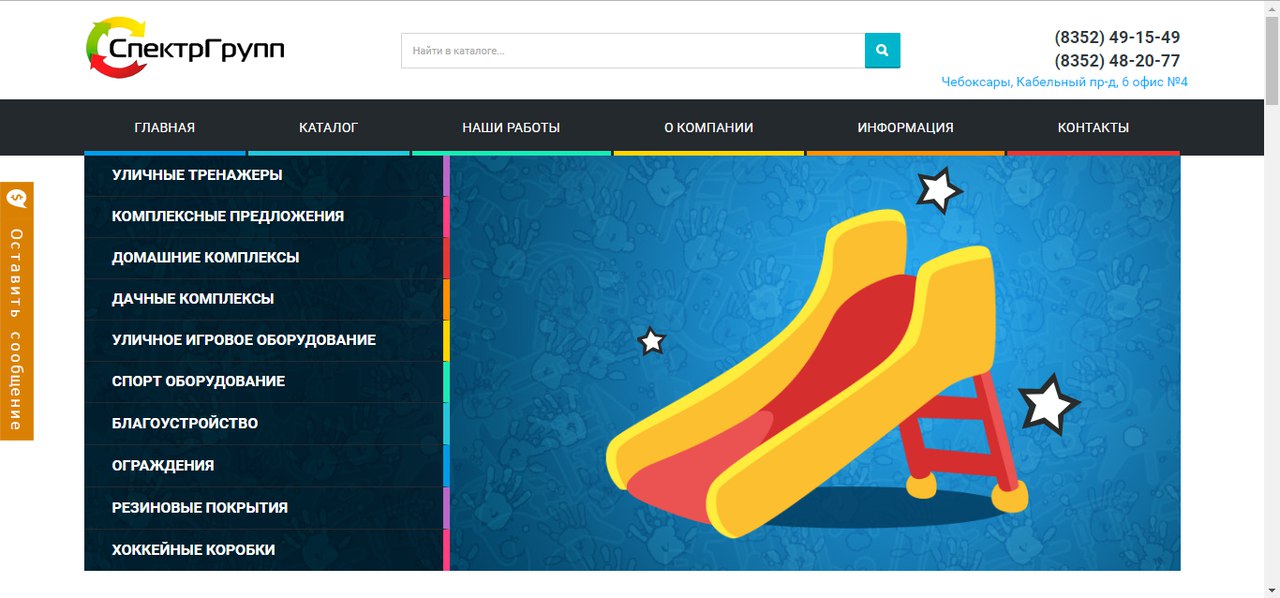Open the Каталог menu item
The height and width of the screenshot is (598, 1280).
tap(328, 127)
